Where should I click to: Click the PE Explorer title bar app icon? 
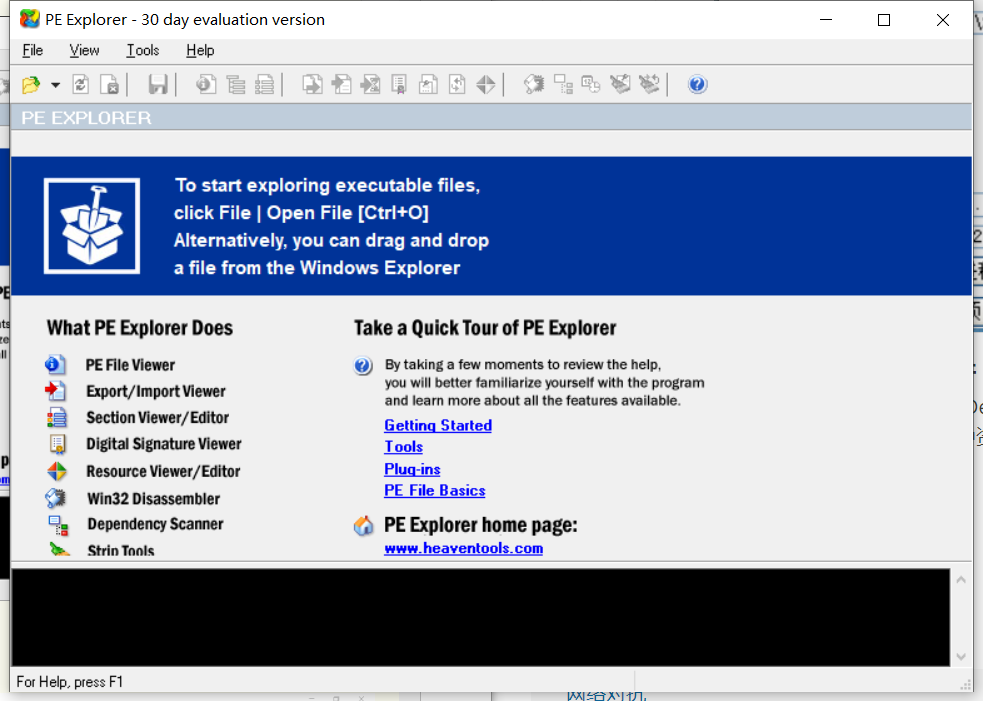click(x=29, y=19)
